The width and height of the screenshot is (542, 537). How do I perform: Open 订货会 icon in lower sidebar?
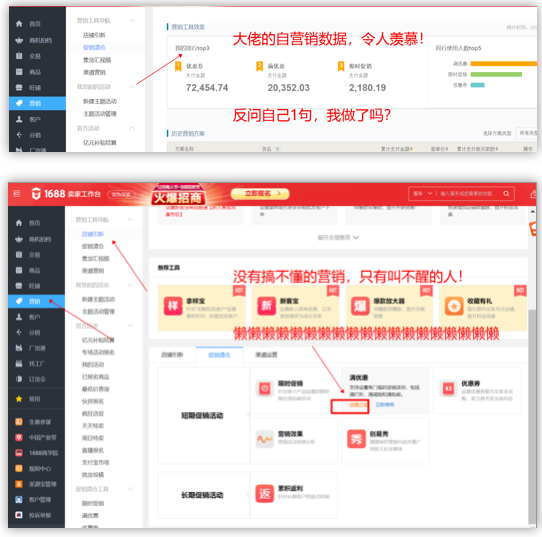point(19,379)
